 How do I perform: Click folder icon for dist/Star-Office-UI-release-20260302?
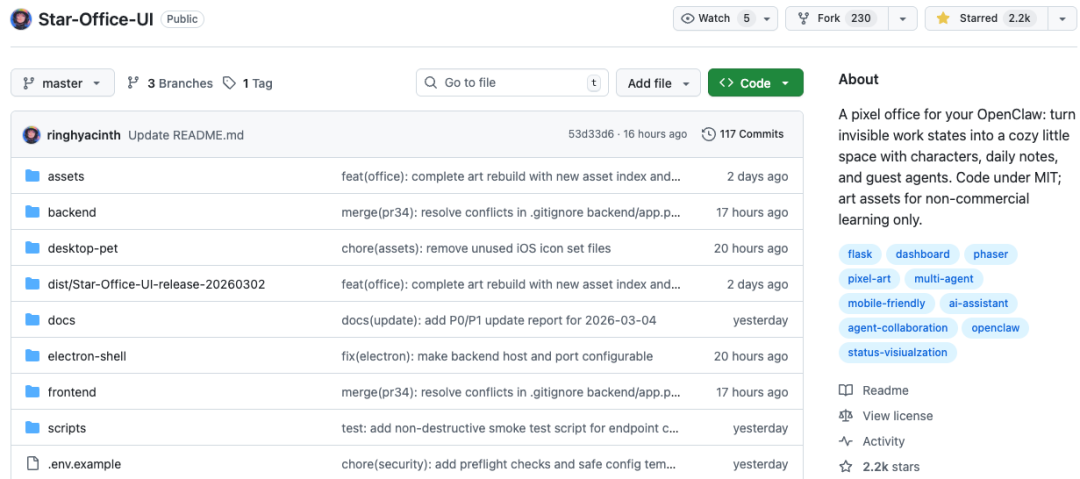tap(32, 283)
